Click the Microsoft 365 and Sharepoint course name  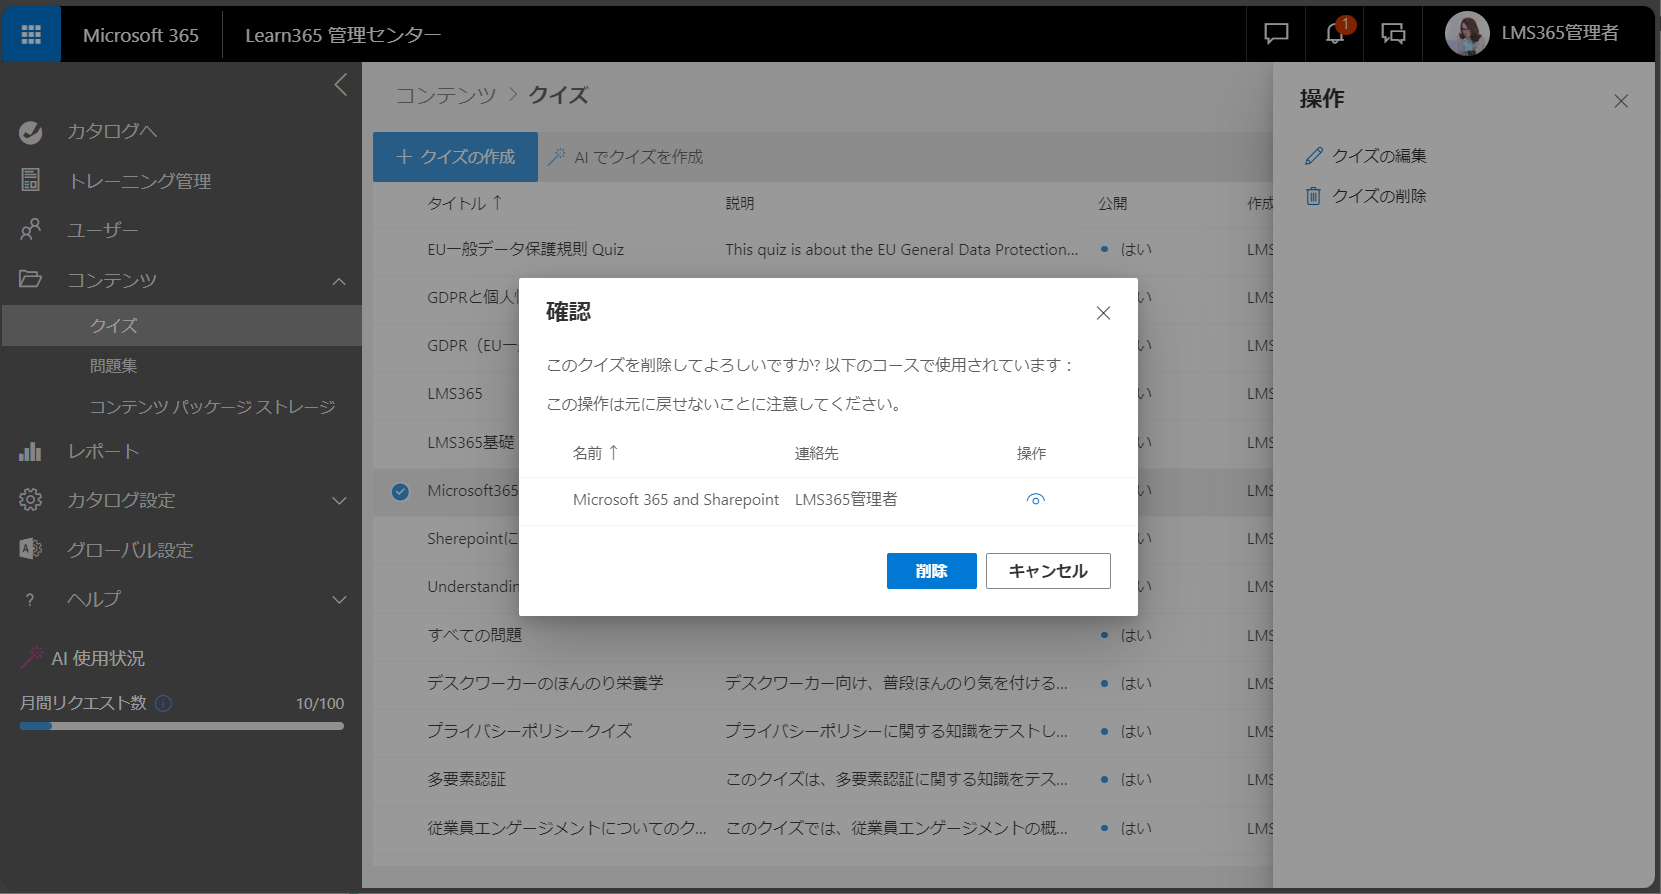[x=676, y=499]
